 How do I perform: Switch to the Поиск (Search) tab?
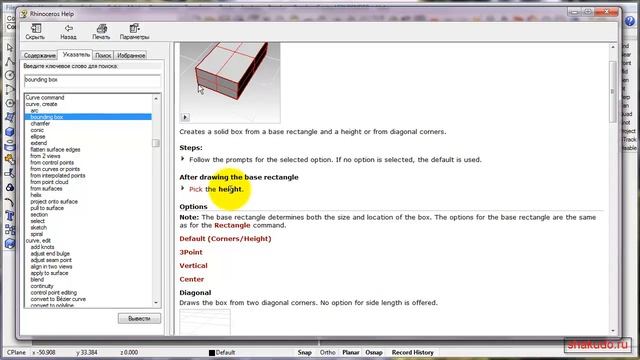point(103,56)
